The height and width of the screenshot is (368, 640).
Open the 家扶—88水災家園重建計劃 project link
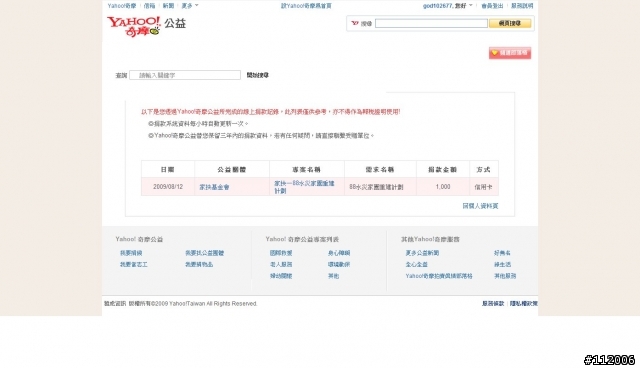point(304,187)
